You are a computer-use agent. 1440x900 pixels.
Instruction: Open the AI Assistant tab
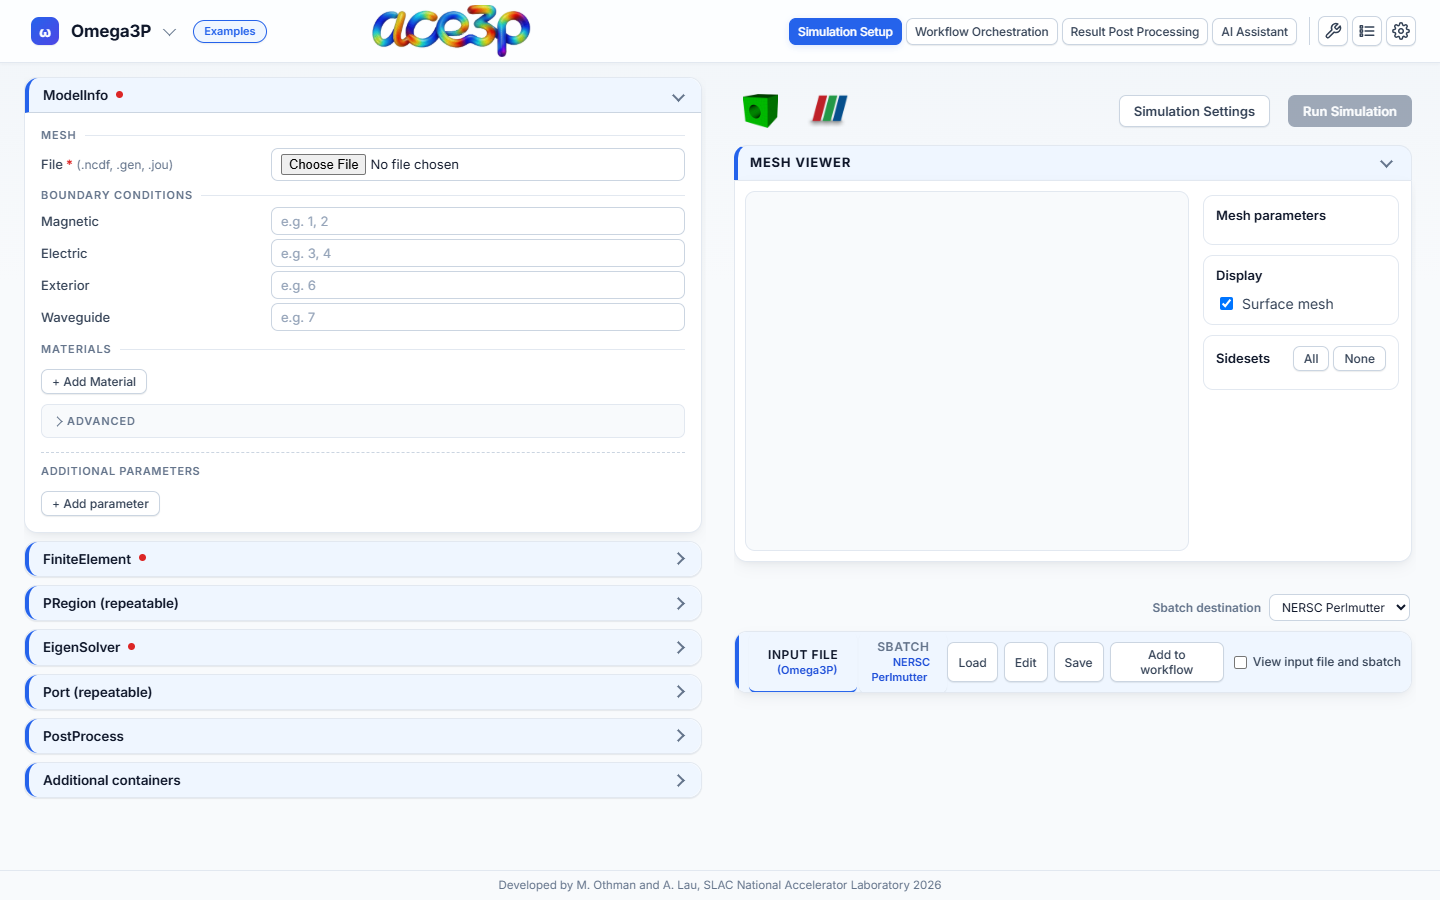[1254, 32]
